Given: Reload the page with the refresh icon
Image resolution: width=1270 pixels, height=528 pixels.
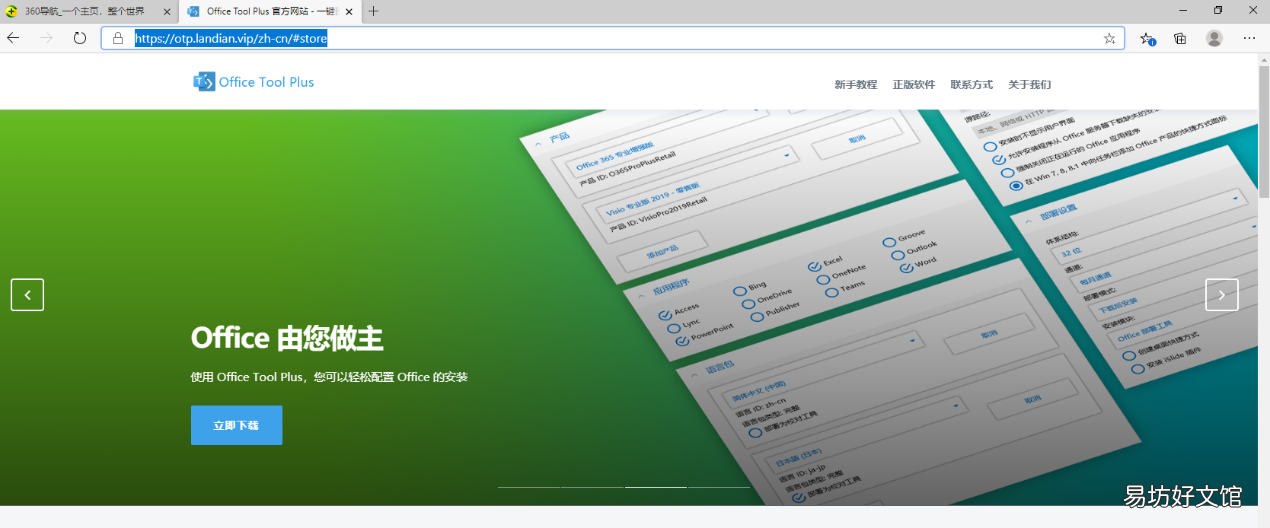Looking at the screenshot, I should [80, 38].
